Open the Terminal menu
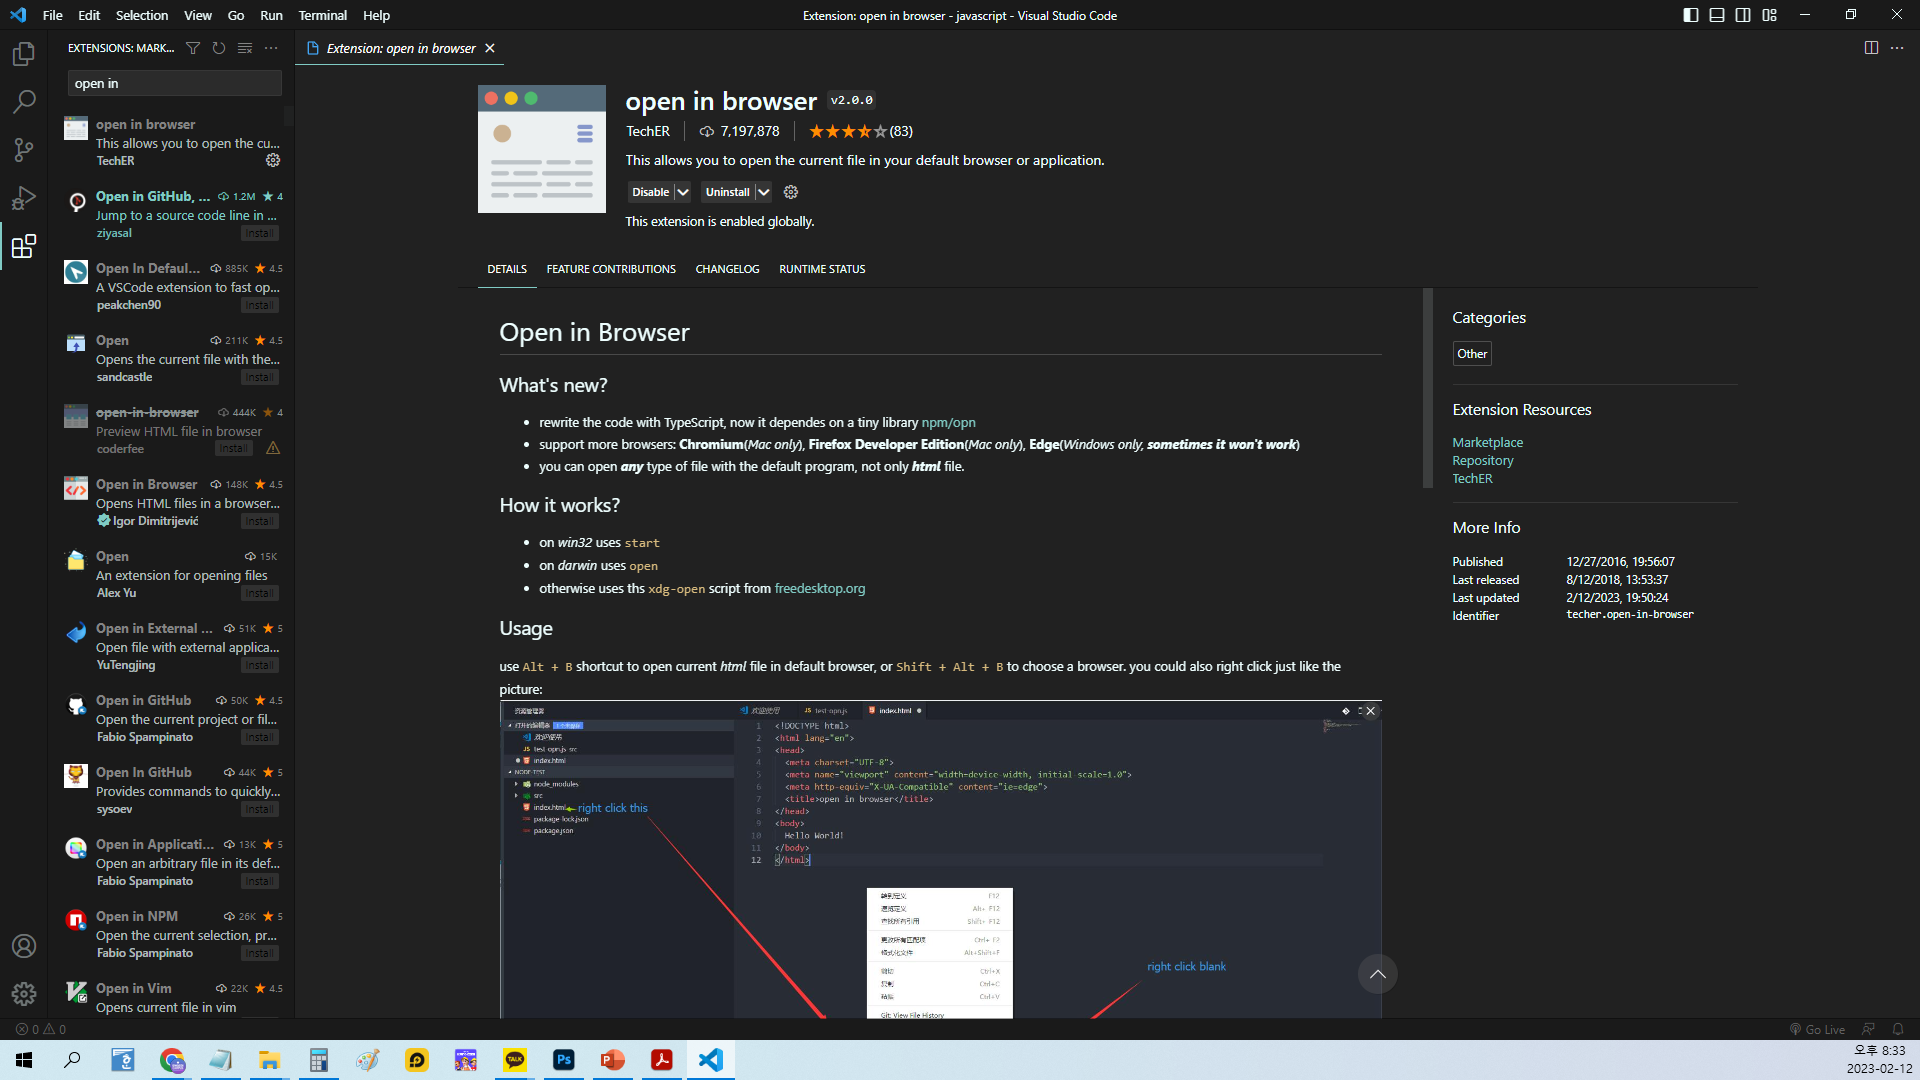1920x1080 pixels. click(x=322, y=15)
